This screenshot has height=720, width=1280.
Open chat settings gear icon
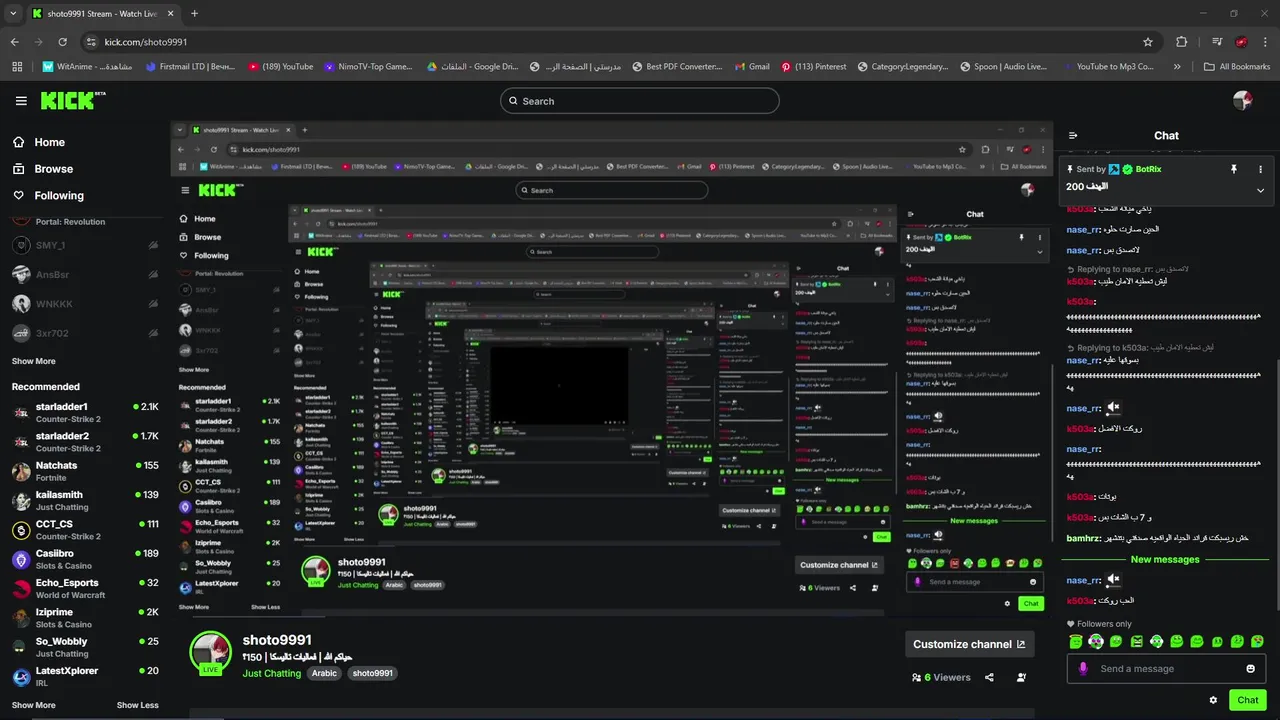pos(1213,700)
